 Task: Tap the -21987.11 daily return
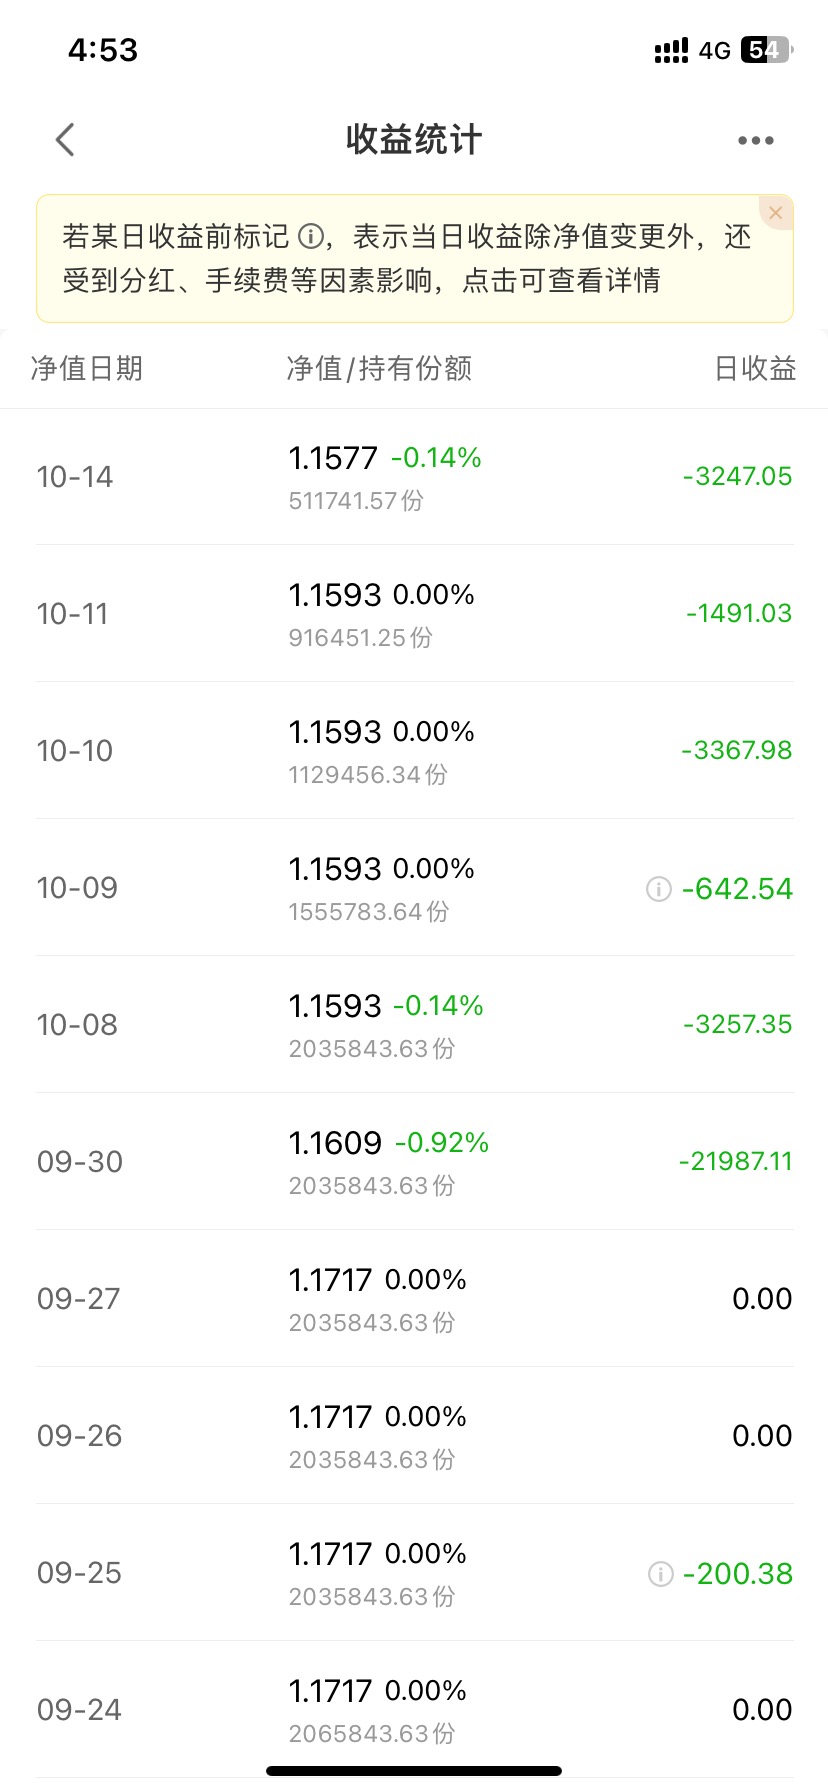[x=735, y=1161]
